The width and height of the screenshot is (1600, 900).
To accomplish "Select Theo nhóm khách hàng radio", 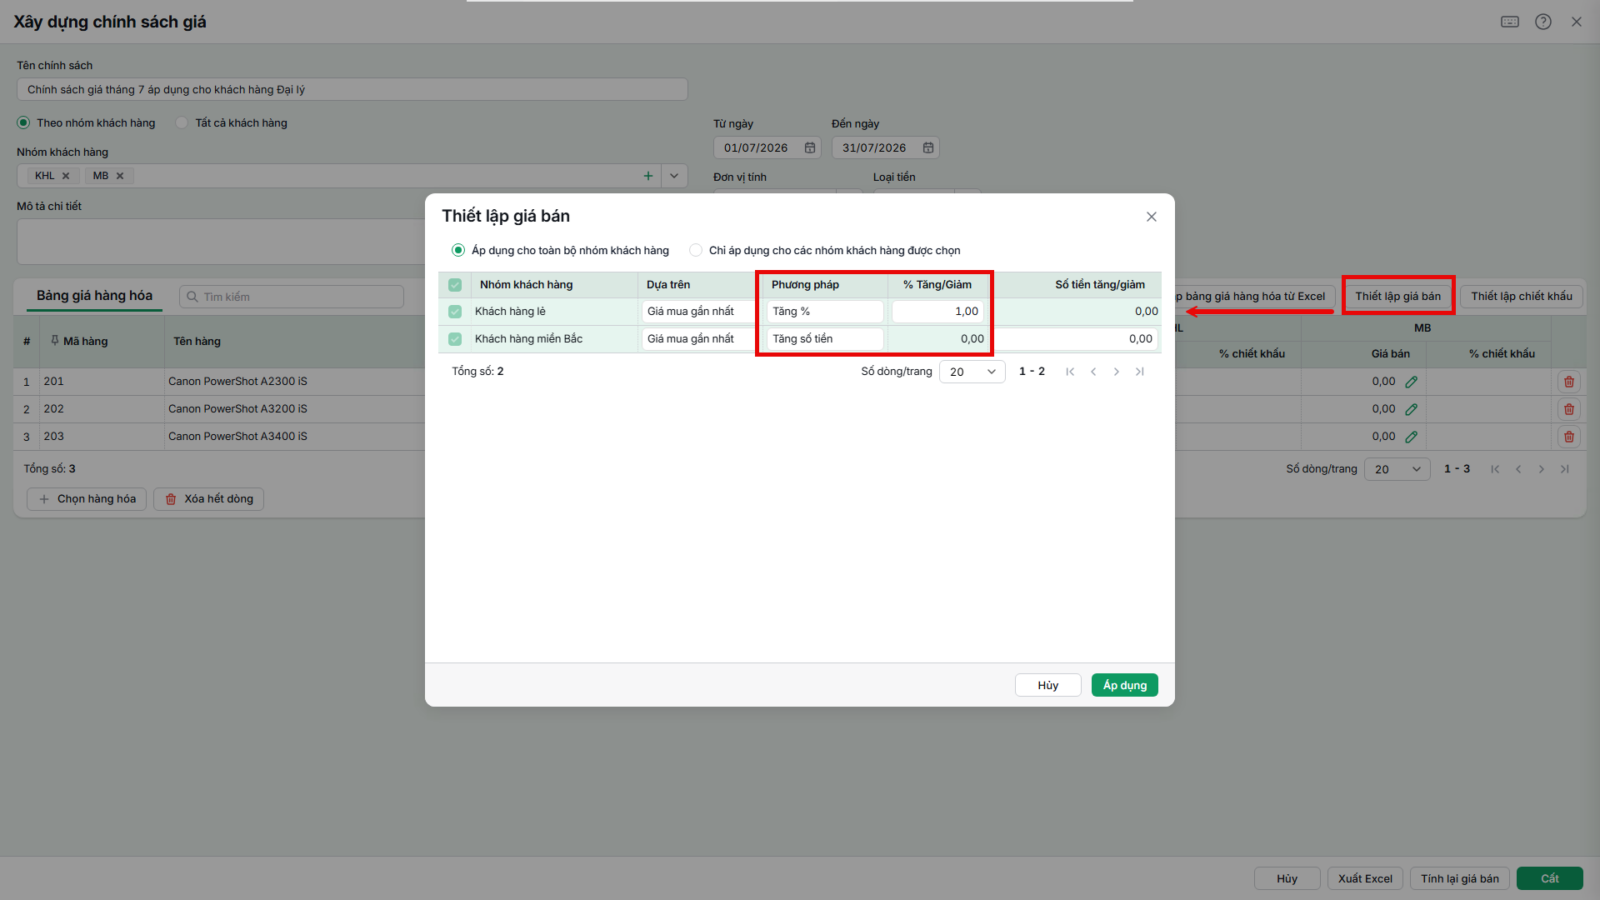I will (23, 123).
